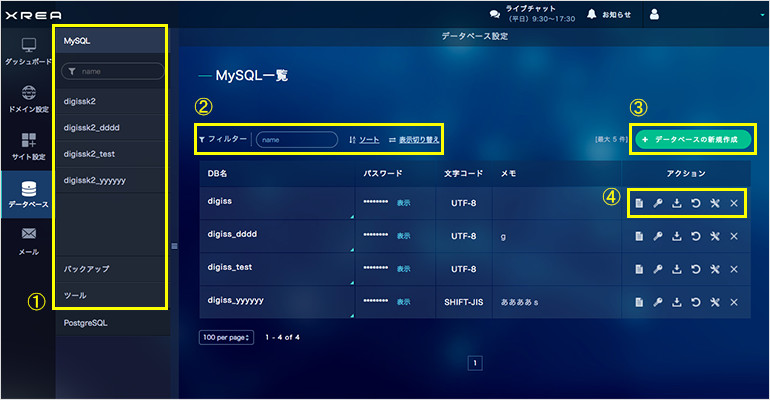
Task: Open the 100 per page dropdown
Action: [x=227, y=337]
